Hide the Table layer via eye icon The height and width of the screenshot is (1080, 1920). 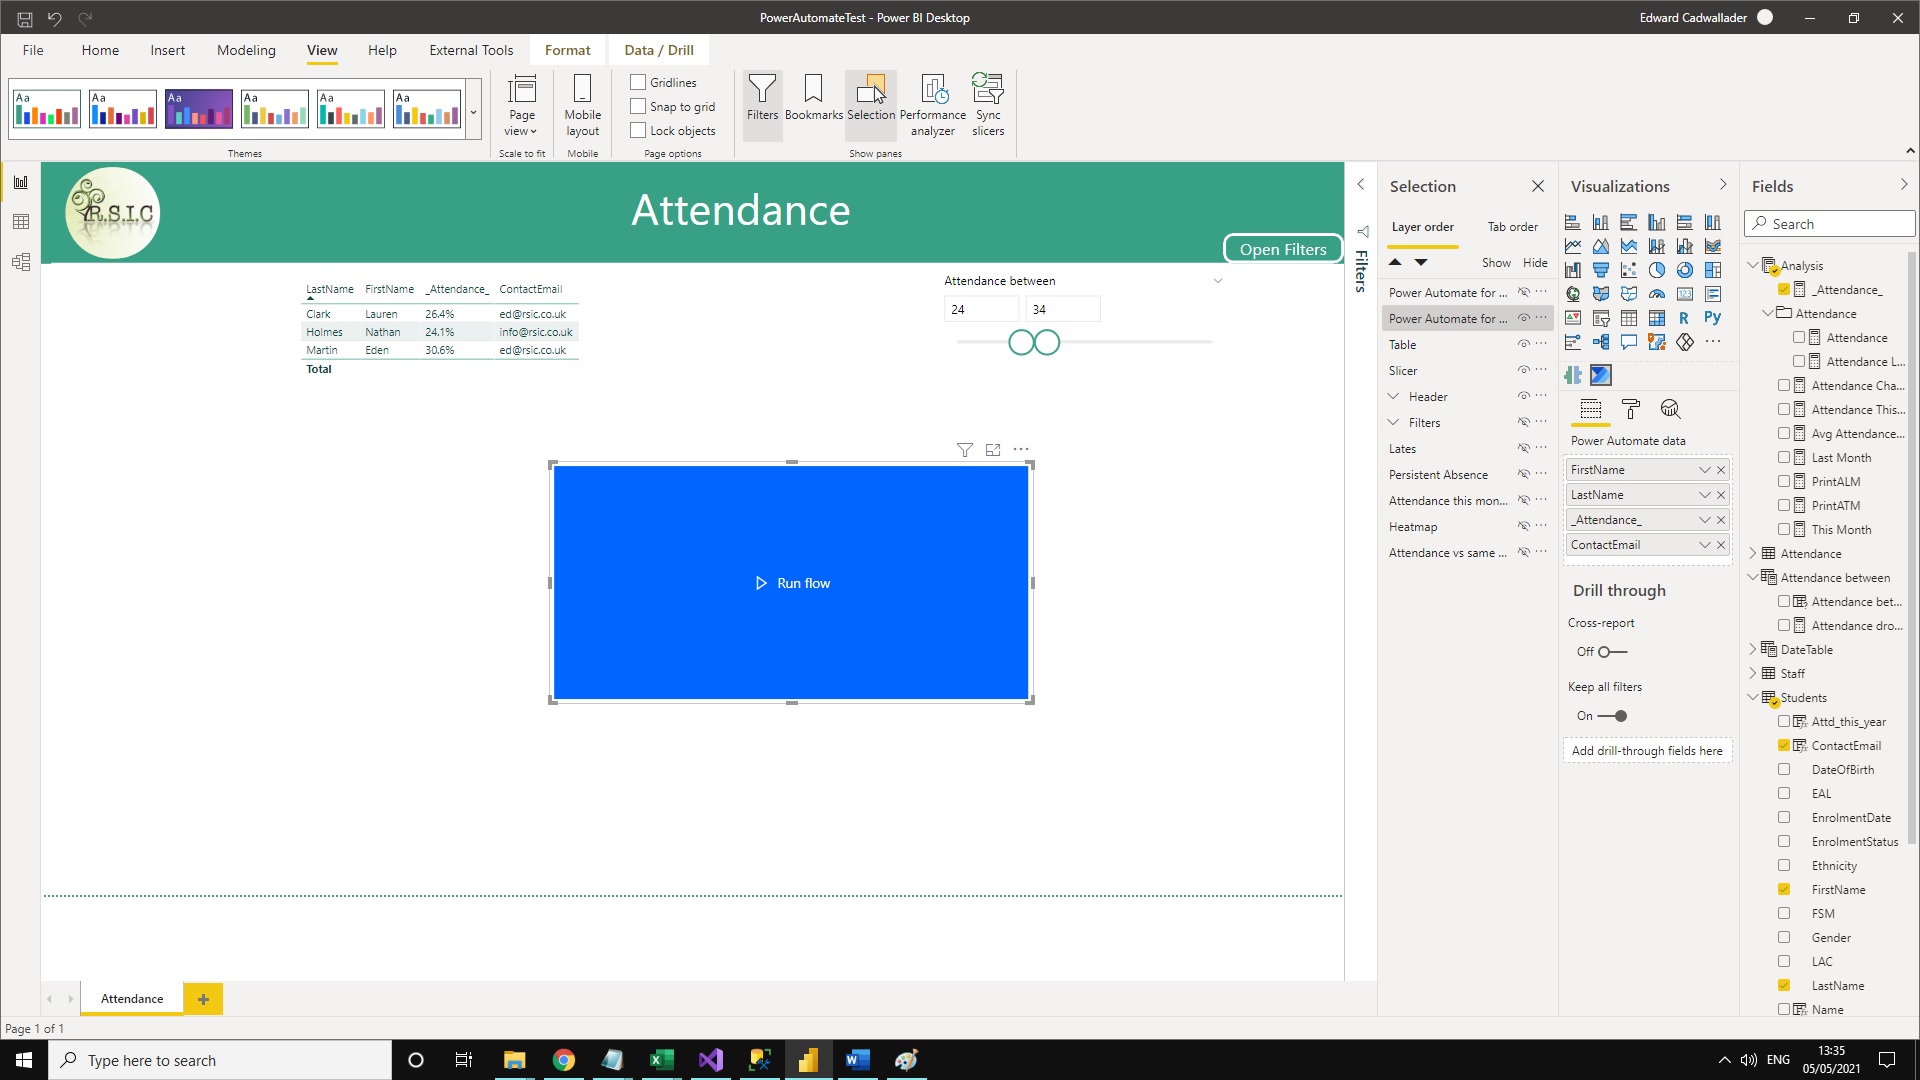(1524, 344)
